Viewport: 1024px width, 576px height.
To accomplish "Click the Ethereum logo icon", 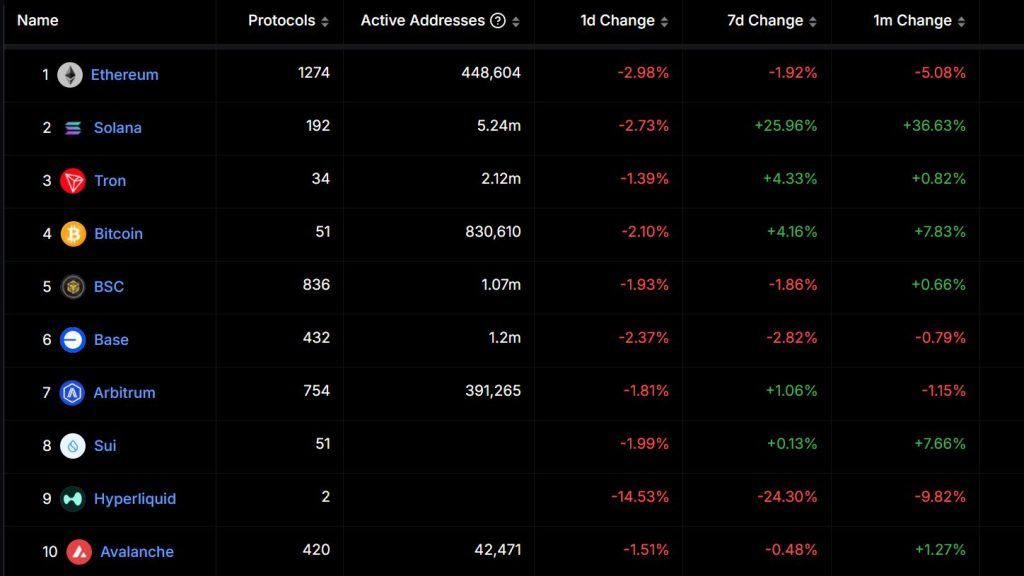I will [x=70, y=75].
